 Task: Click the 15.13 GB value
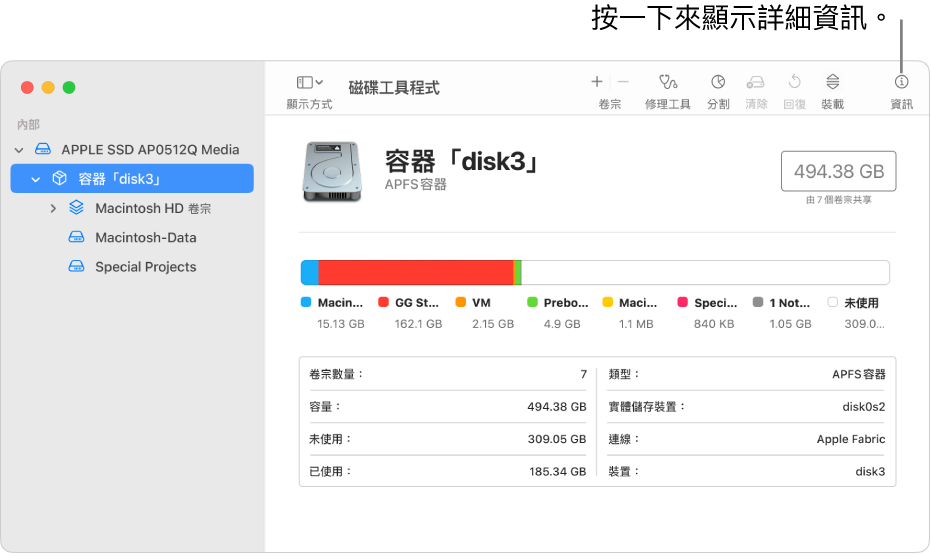[341, 324]
